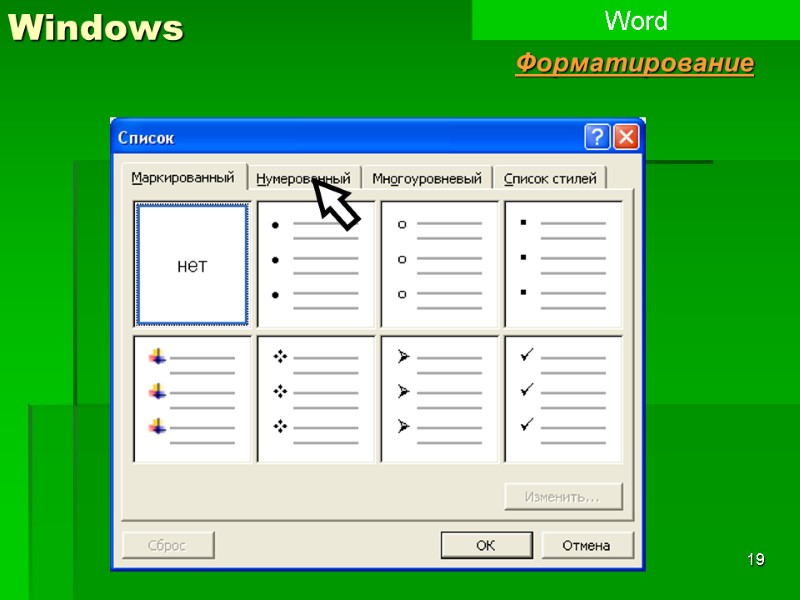Click the slide number 19

756,559
